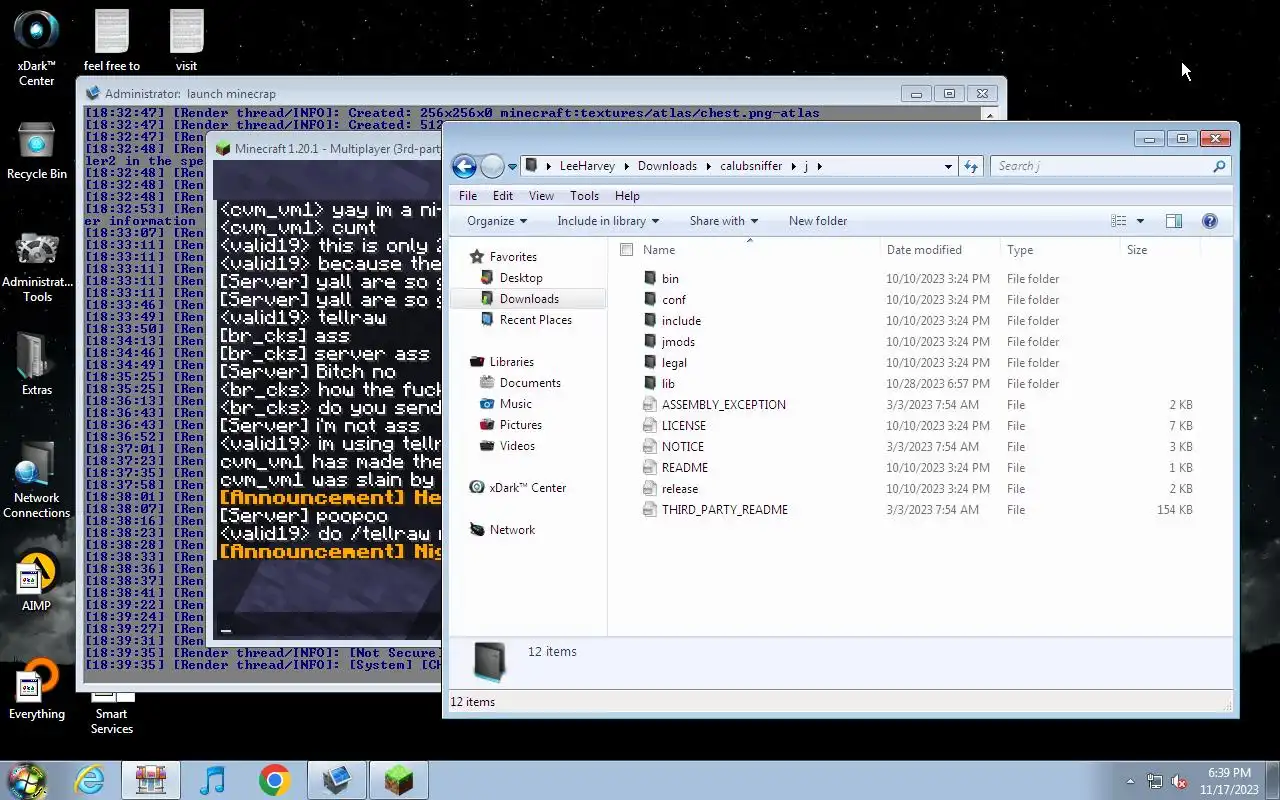Open the music note taskbar icon
This screenshot has width=1280, height=800.
point(213,780)
